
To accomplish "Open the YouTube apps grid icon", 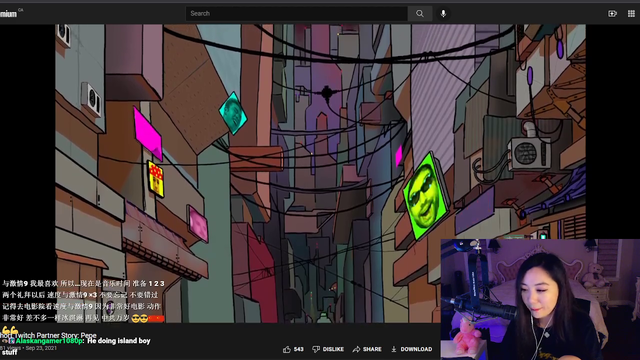I will (x=631, y=13).
